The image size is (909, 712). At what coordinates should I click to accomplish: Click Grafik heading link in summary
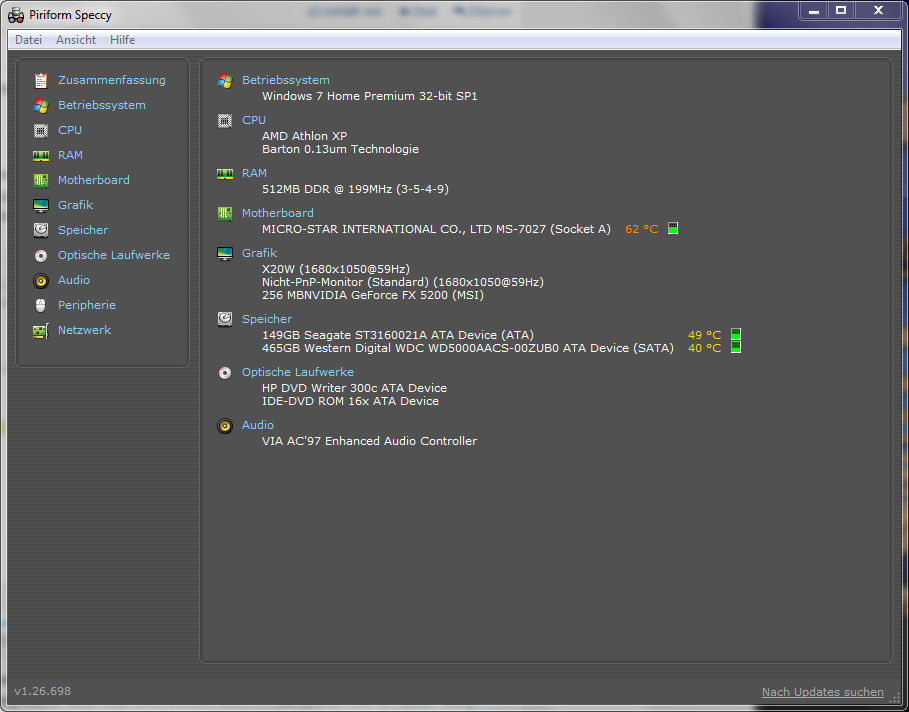259,253
